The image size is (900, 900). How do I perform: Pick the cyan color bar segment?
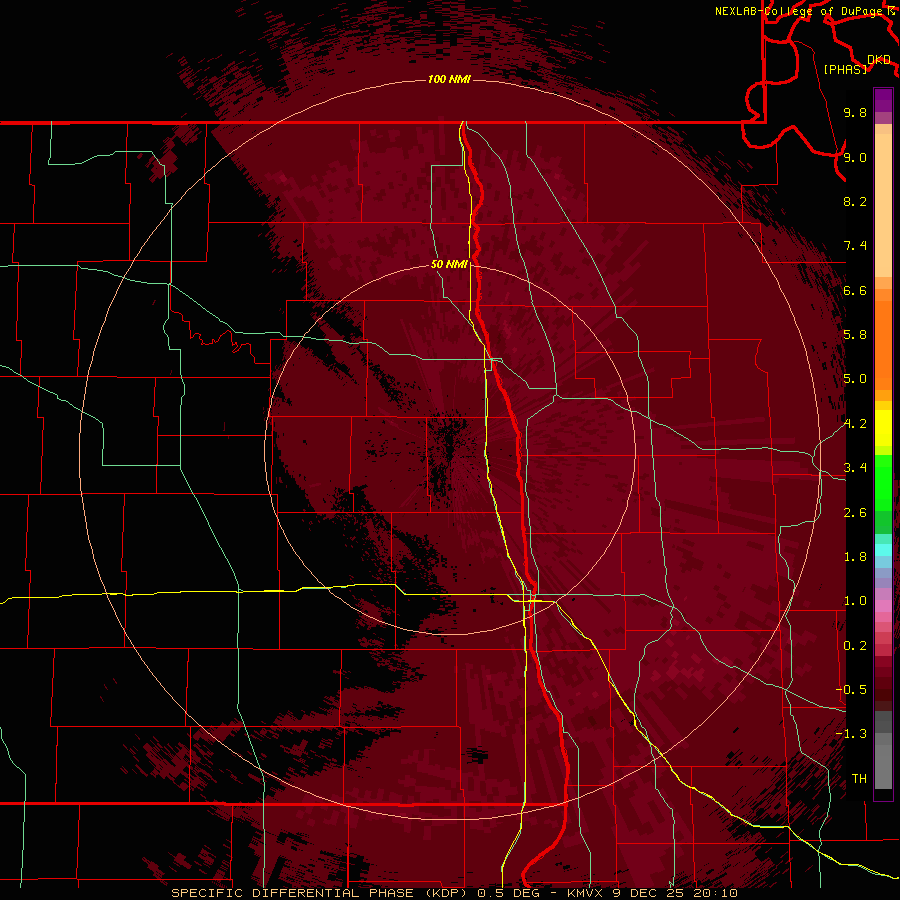(883, 550)
